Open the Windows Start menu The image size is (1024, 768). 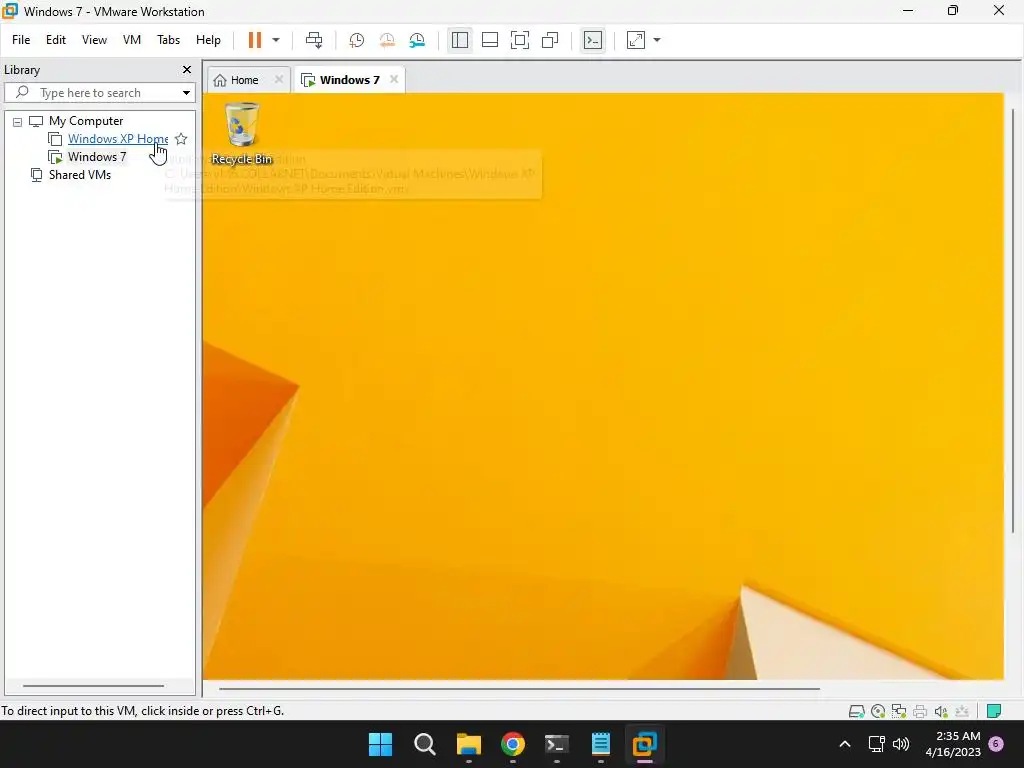tap(380, 744)
